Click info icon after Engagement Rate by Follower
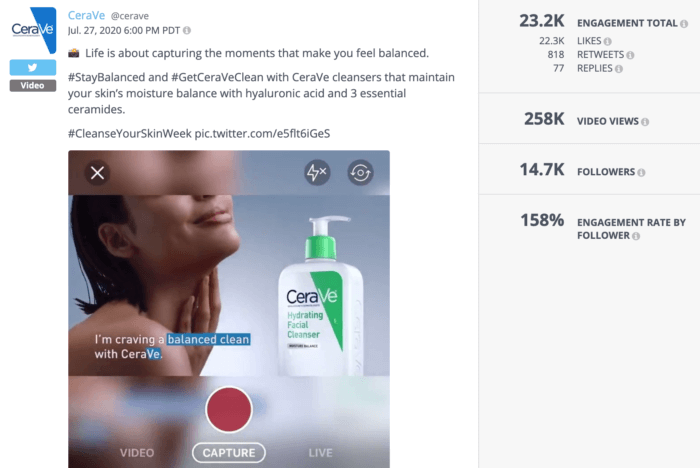 (x=636, y=236)
